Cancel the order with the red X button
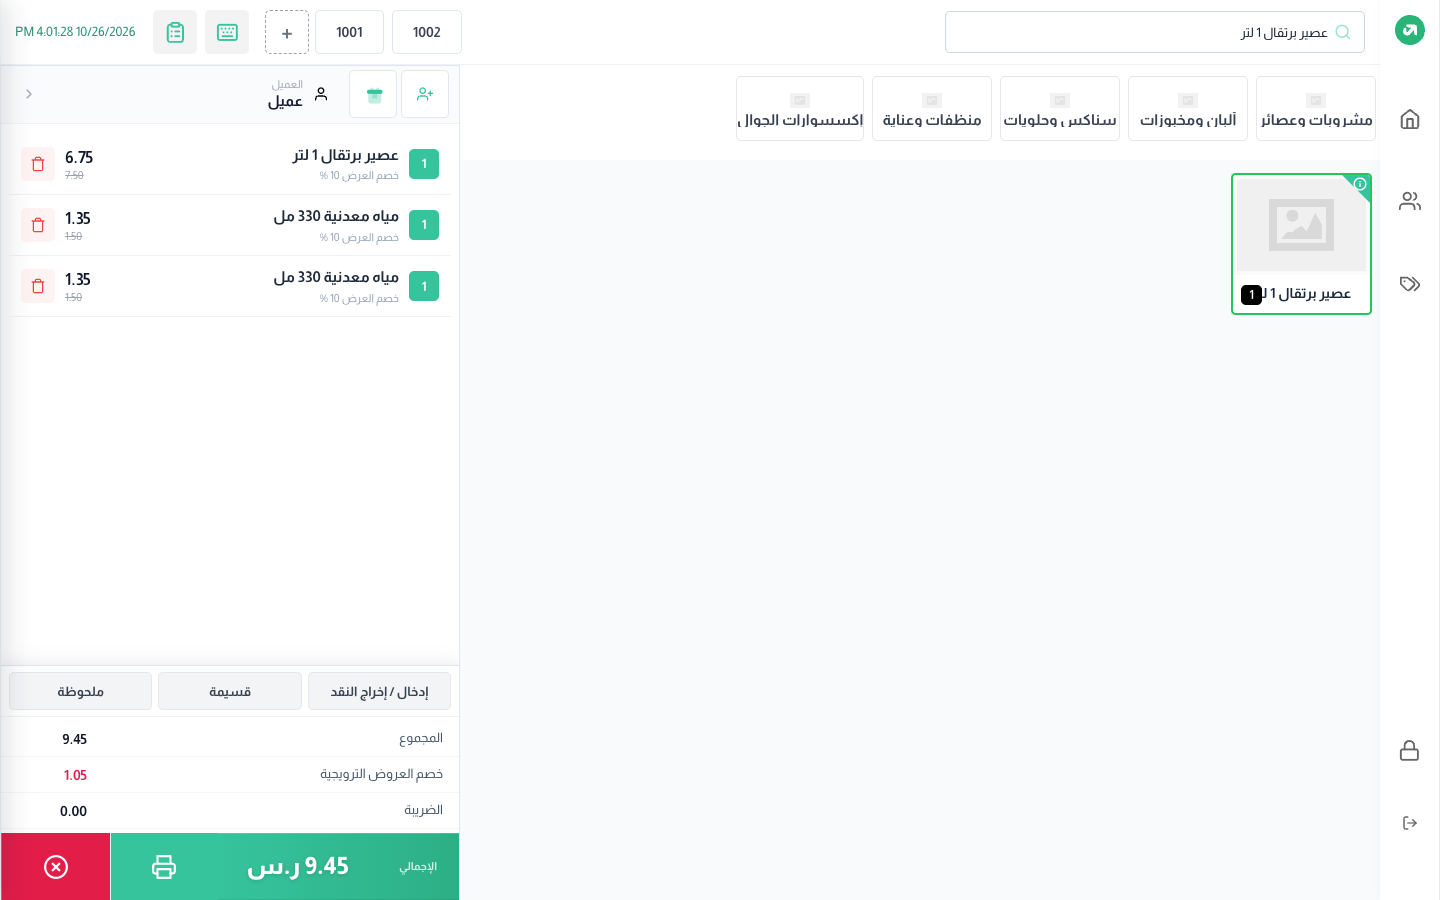Viewport: 1440px width, 900px height. coord(56,867)
